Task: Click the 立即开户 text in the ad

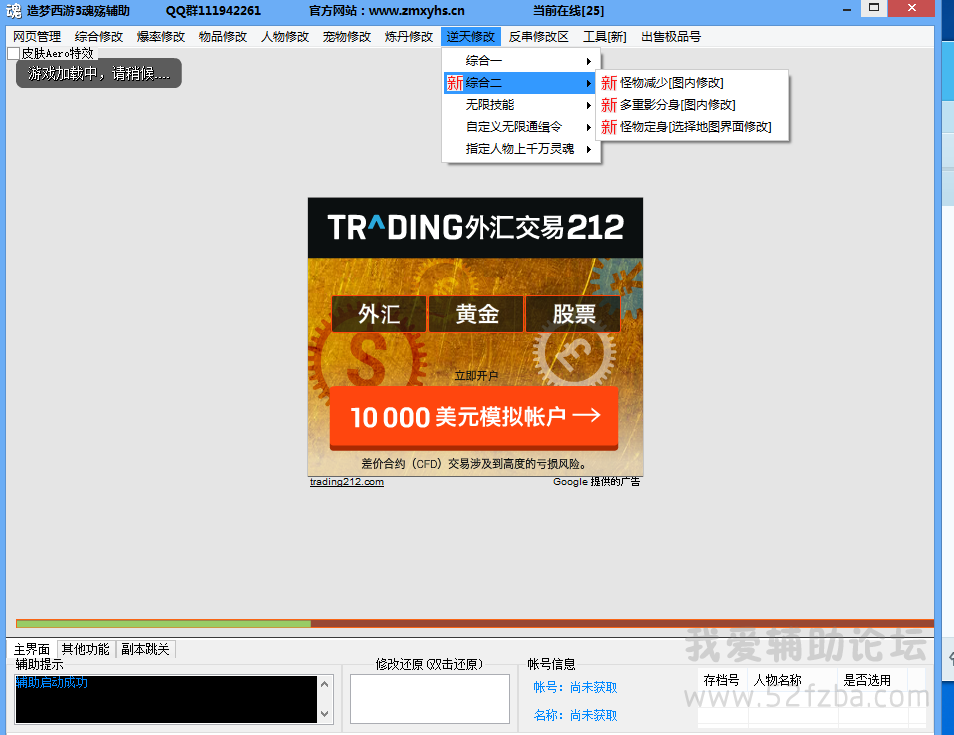Action: pos(476,376)
